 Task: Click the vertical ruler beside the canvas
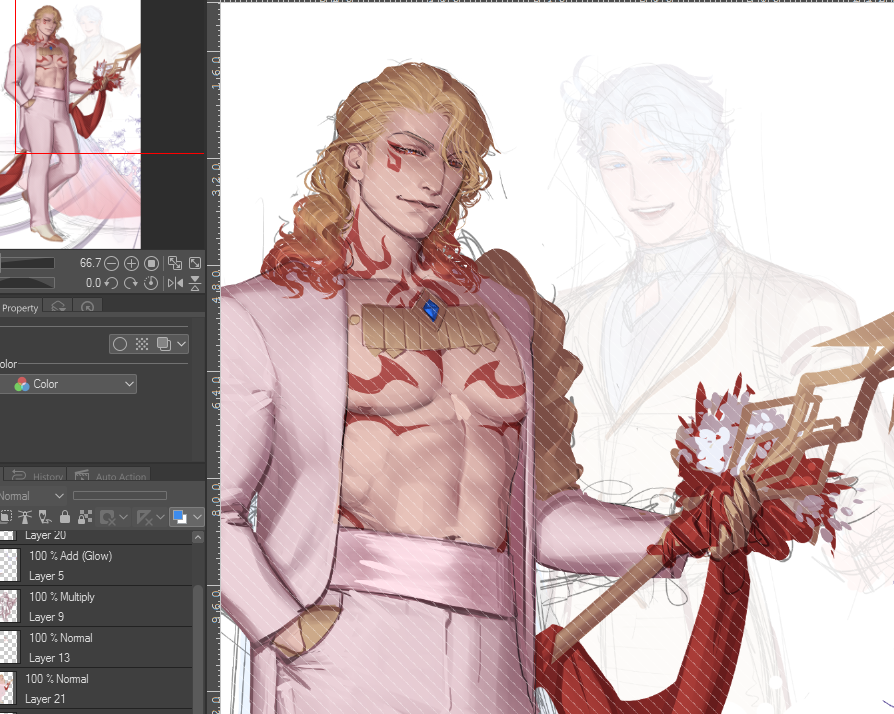[214, 357]
